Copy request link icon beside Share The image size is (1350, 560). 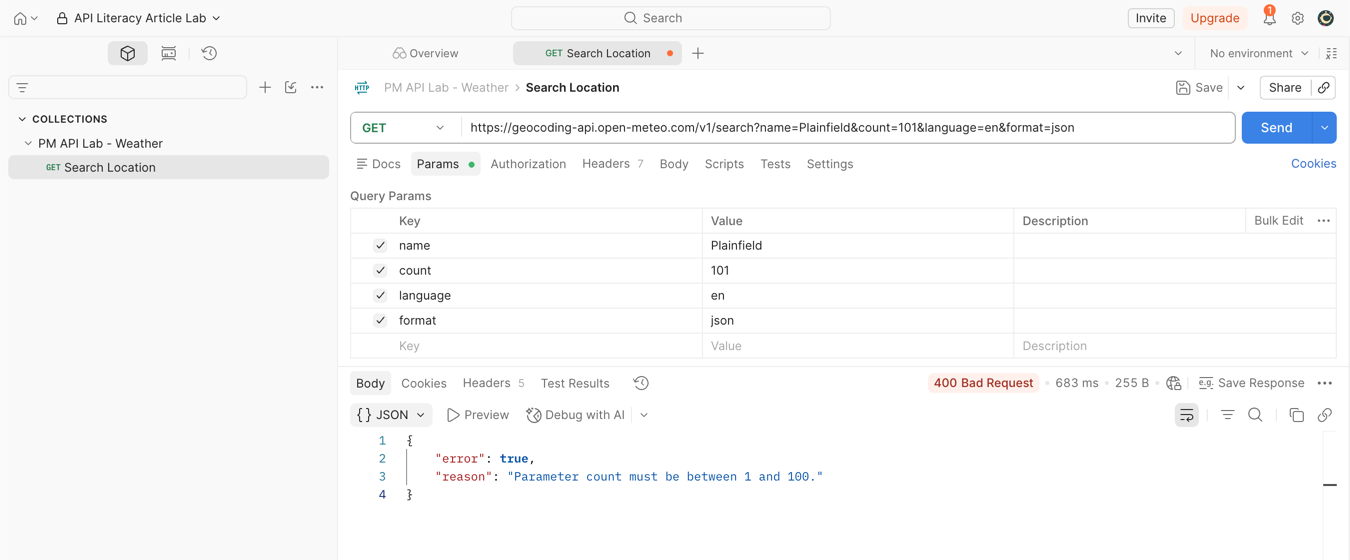click(1324, 88)
